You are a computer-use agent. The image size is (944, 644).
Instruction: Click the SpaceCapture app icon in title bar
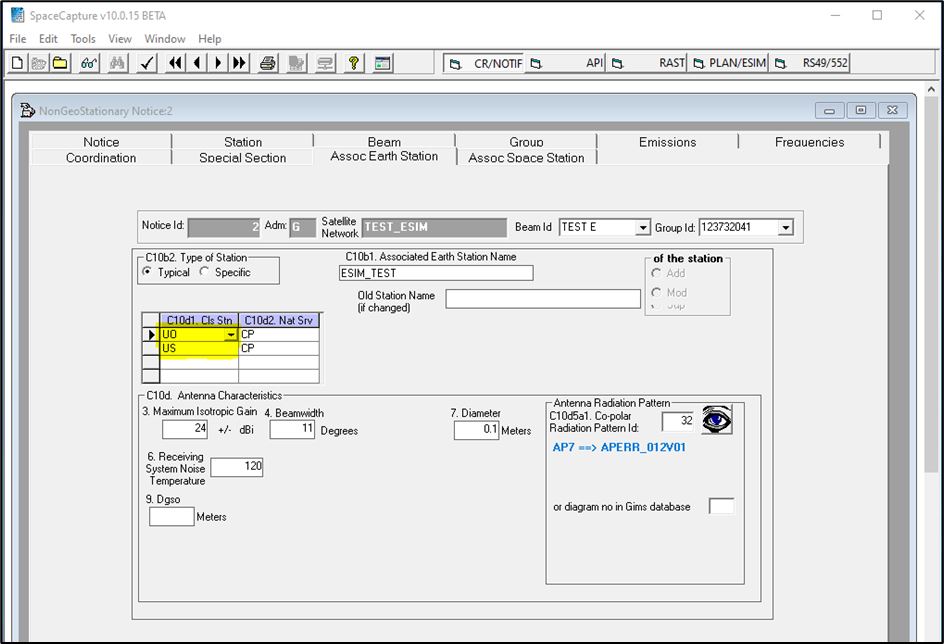[18, 15]
